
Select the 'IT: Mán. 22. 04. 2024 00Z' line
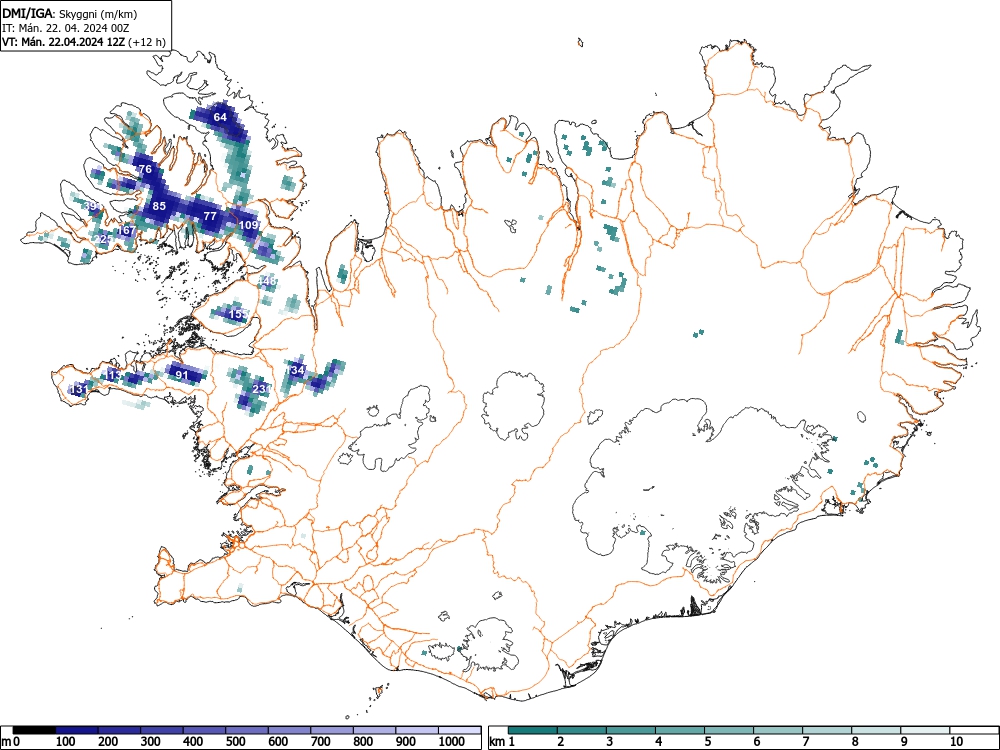pos(66,28)
